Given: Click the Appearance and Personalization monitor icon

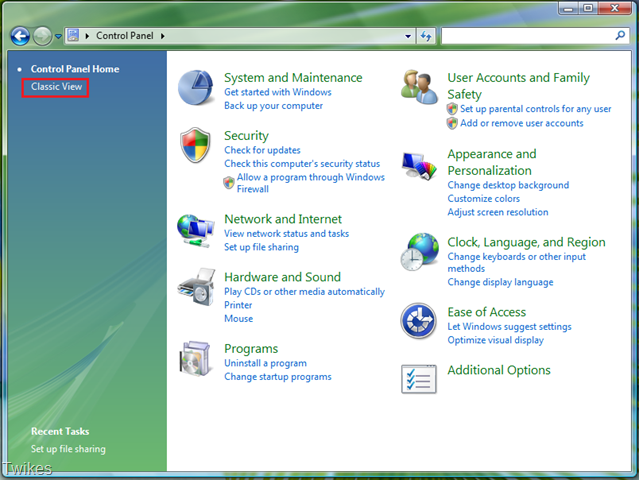Looking at the screenshot, I should [x=419, y=165].
